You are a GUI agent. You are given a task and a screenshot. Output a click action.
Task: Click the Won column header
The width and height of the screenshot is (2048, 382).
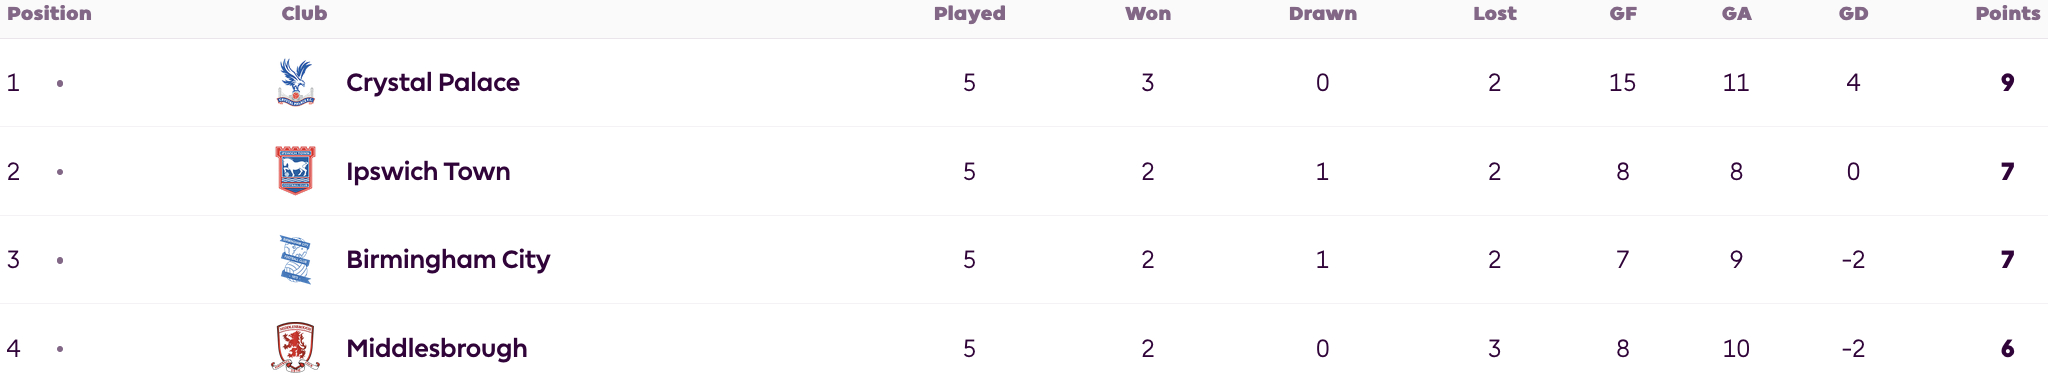pos(1148,13)
